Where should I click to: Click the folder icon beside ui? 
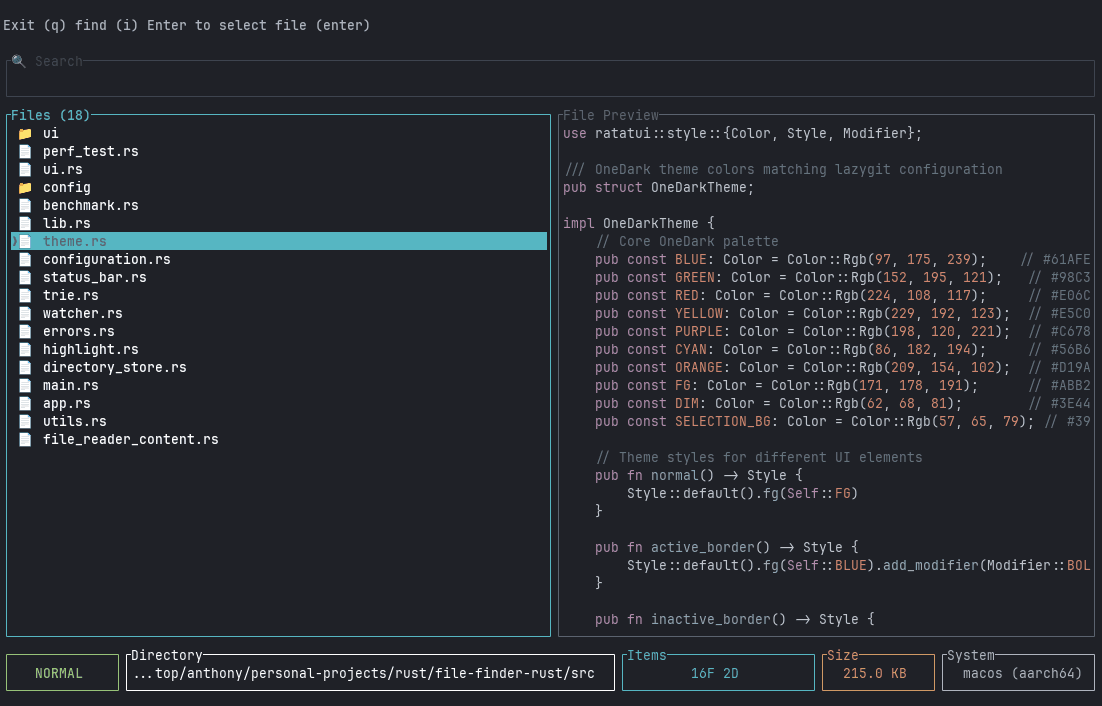tap(24, 132)
